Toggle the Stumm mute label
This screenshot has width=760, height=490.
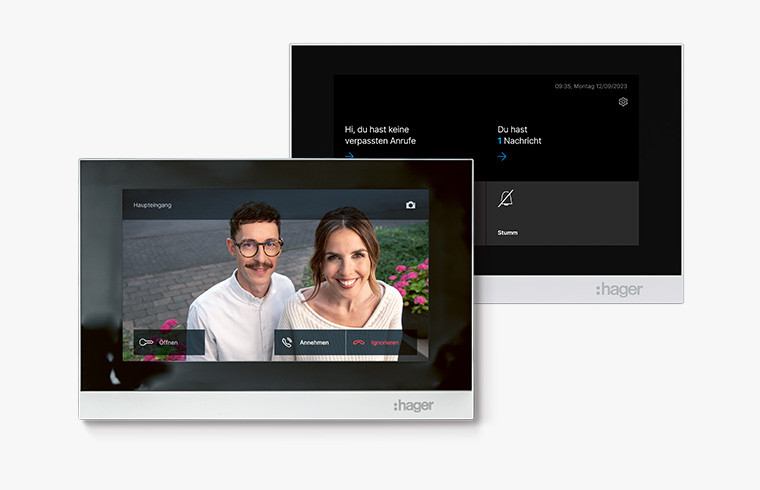[x=508, y=233]
